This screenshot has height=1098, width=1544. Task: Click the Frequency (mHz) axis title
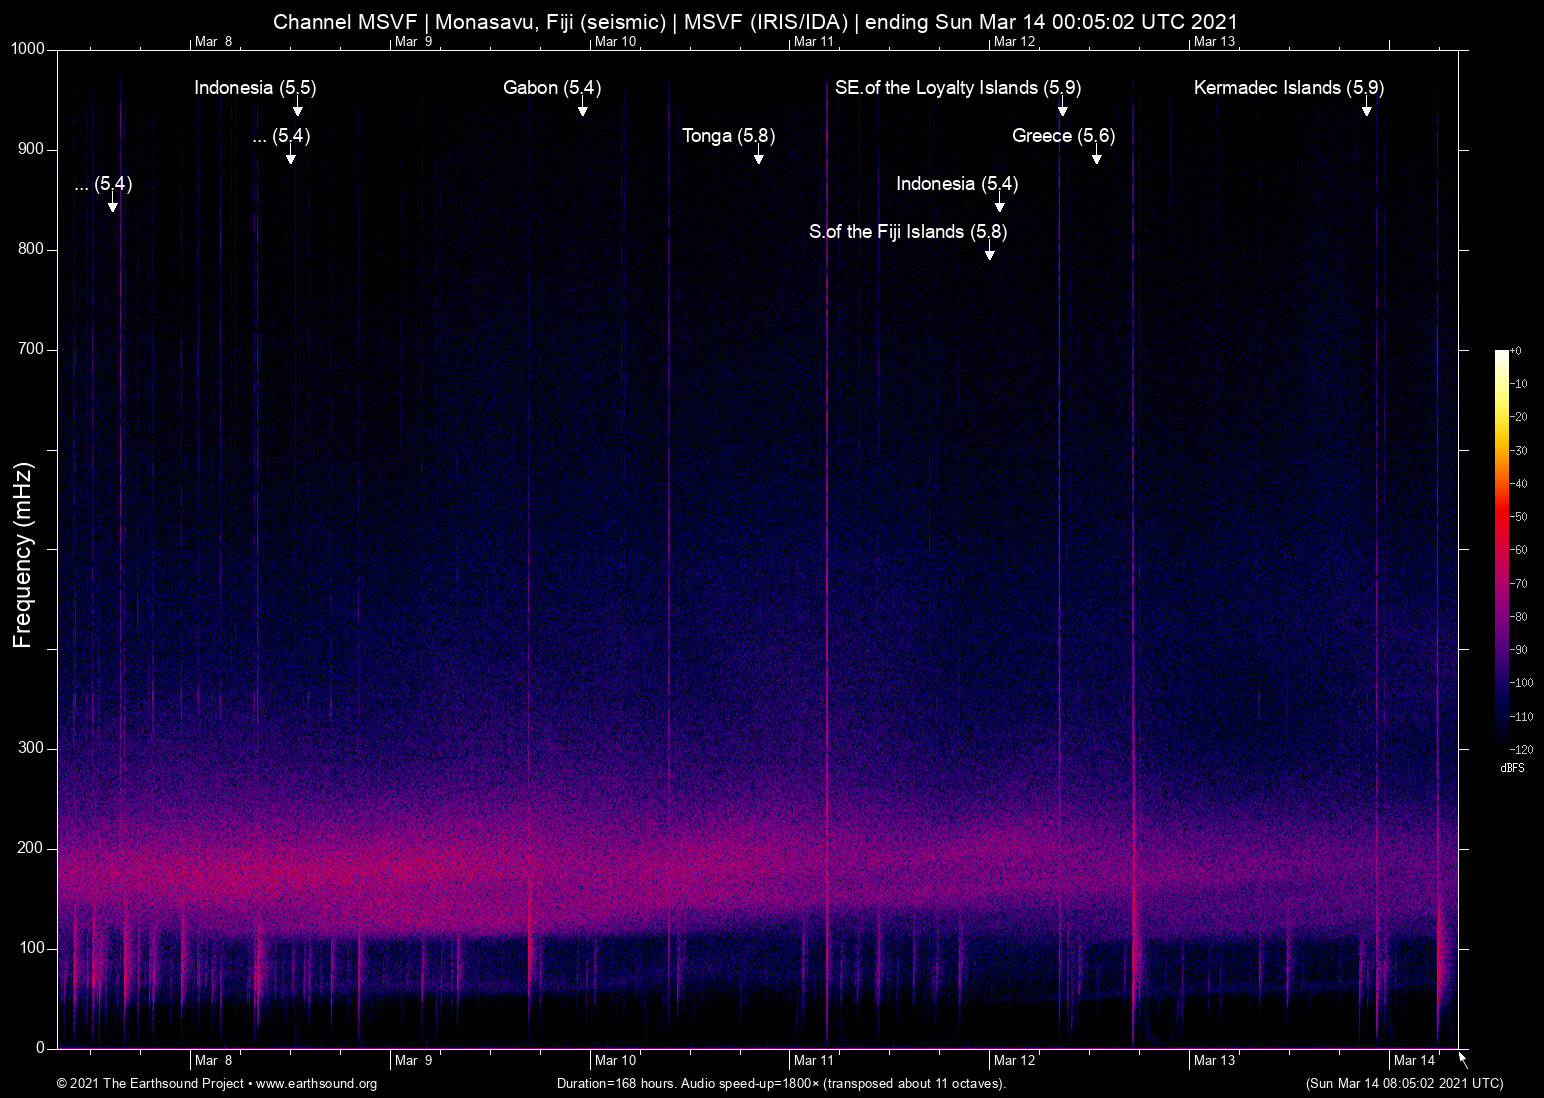click(23, 555)
